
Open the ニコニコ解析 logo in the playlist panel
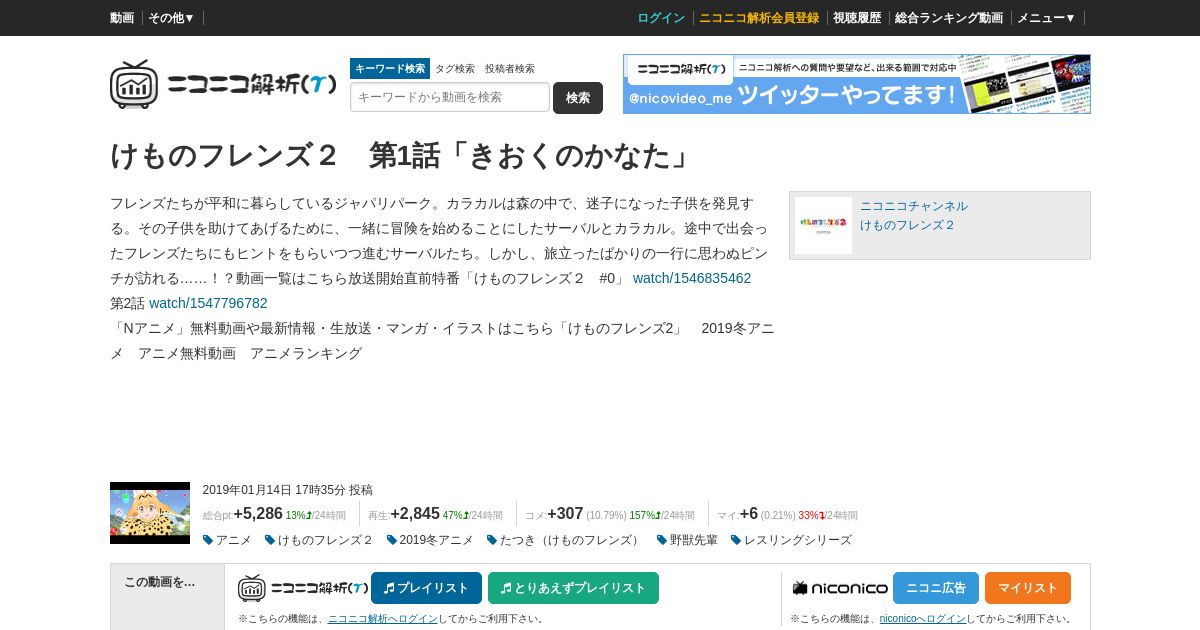[x=303, y=588]
